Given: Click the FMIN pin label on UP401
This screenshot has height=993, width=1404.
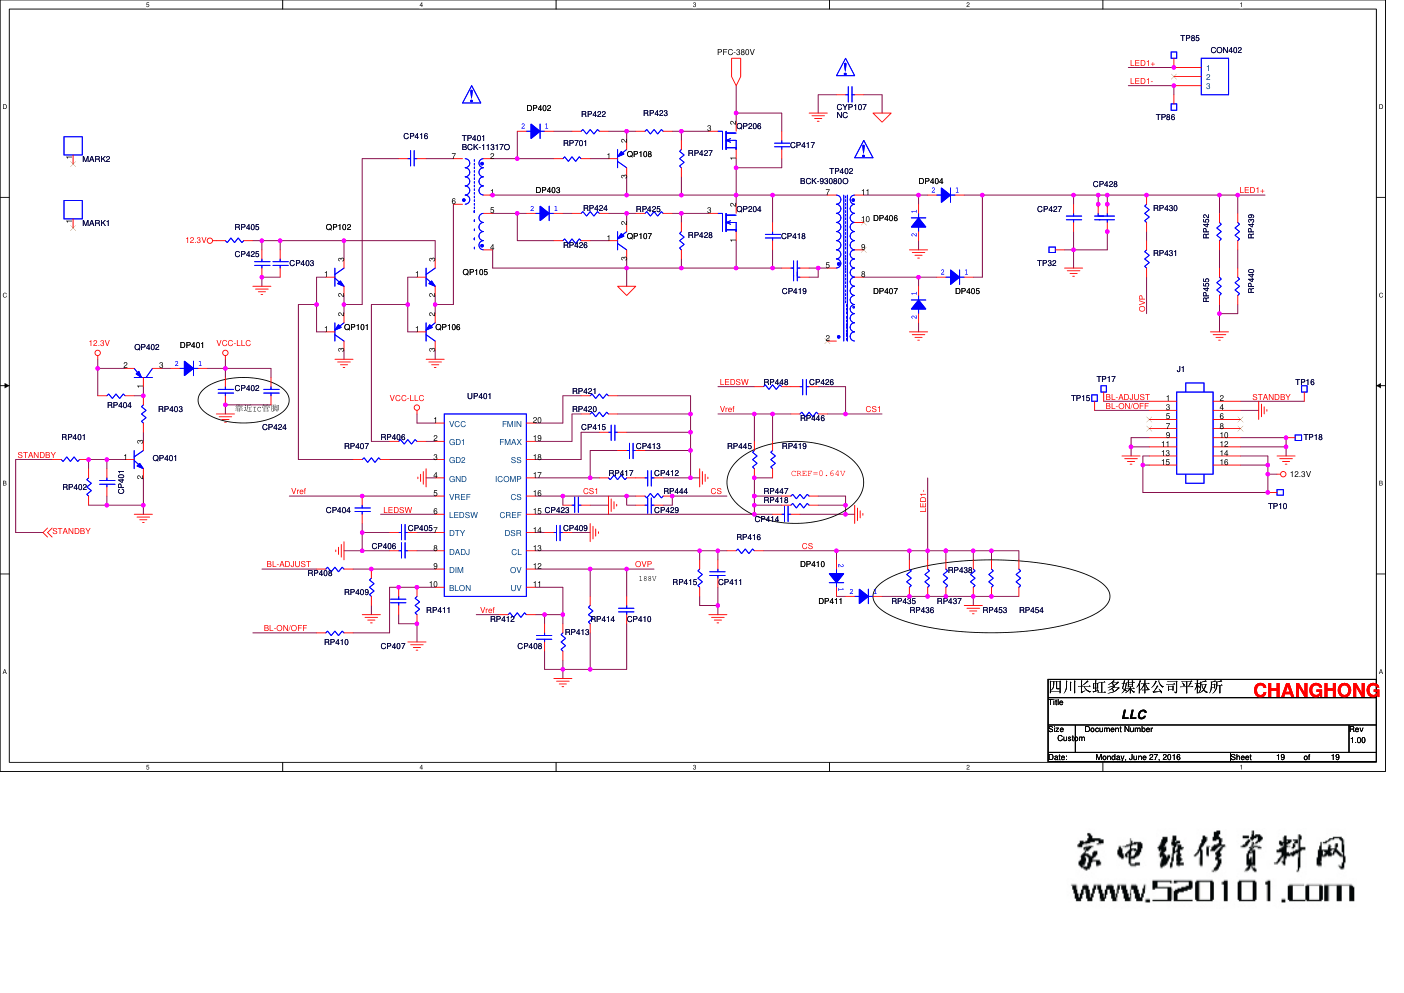Looking at the screenshot, I should [x=512, y=424].
